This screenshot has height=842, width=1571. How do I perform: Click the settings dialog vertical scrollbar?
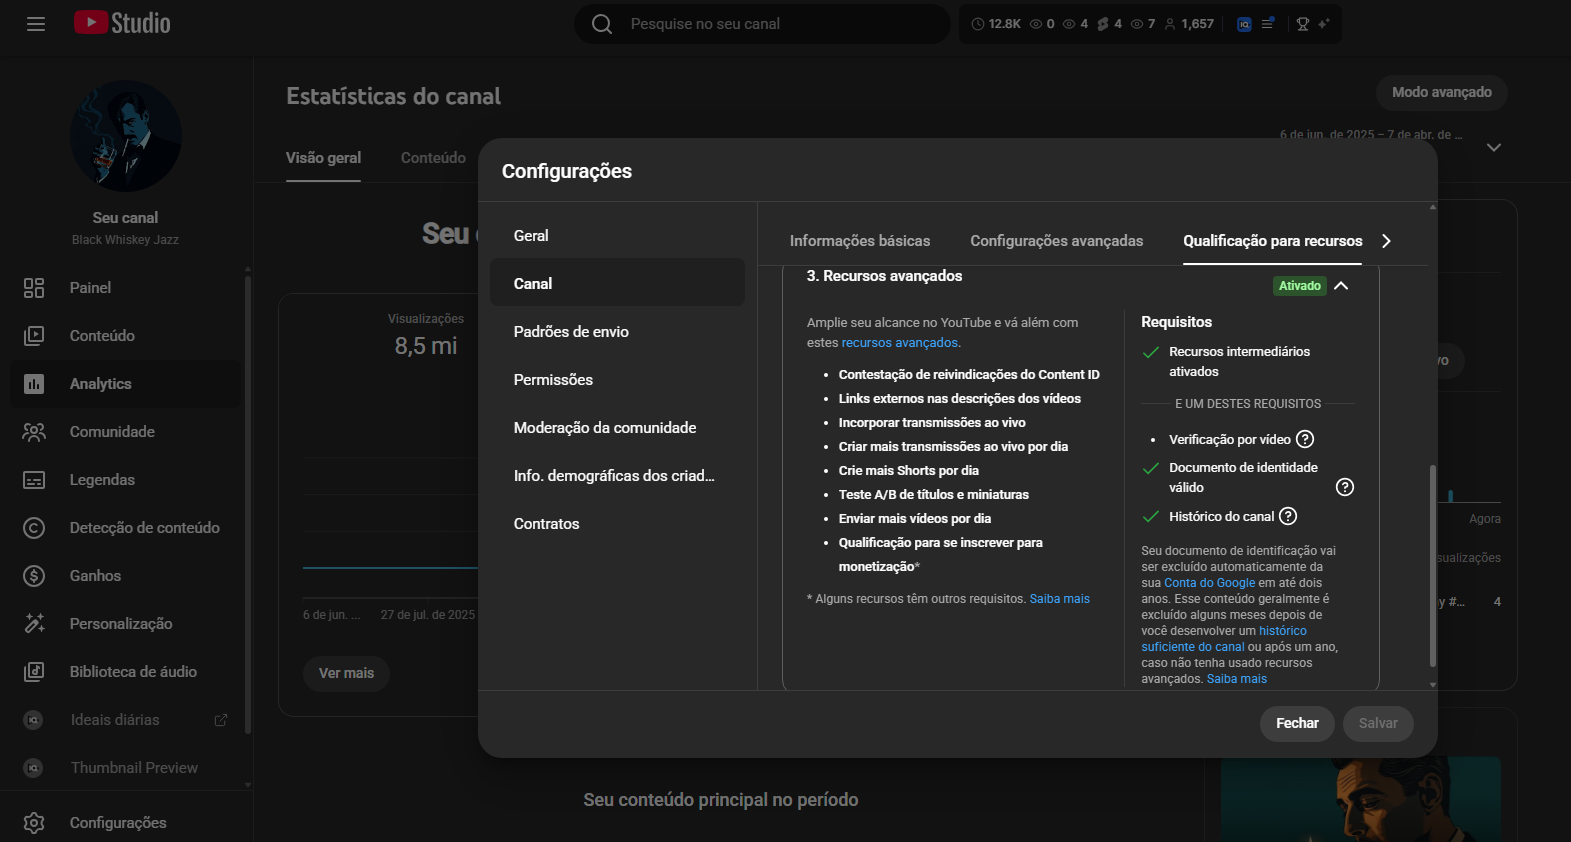click(x=1432, y=565)
